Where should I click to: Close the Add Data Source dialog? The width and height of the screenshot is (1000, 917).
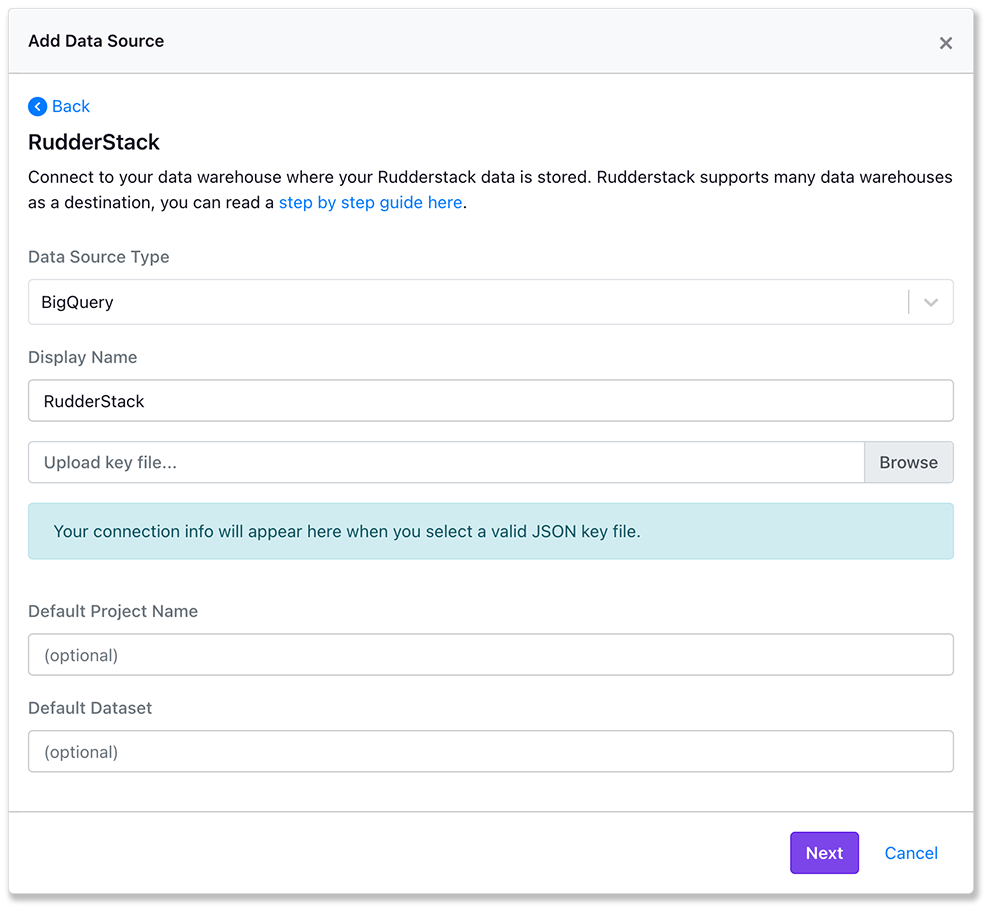point(946,43)
